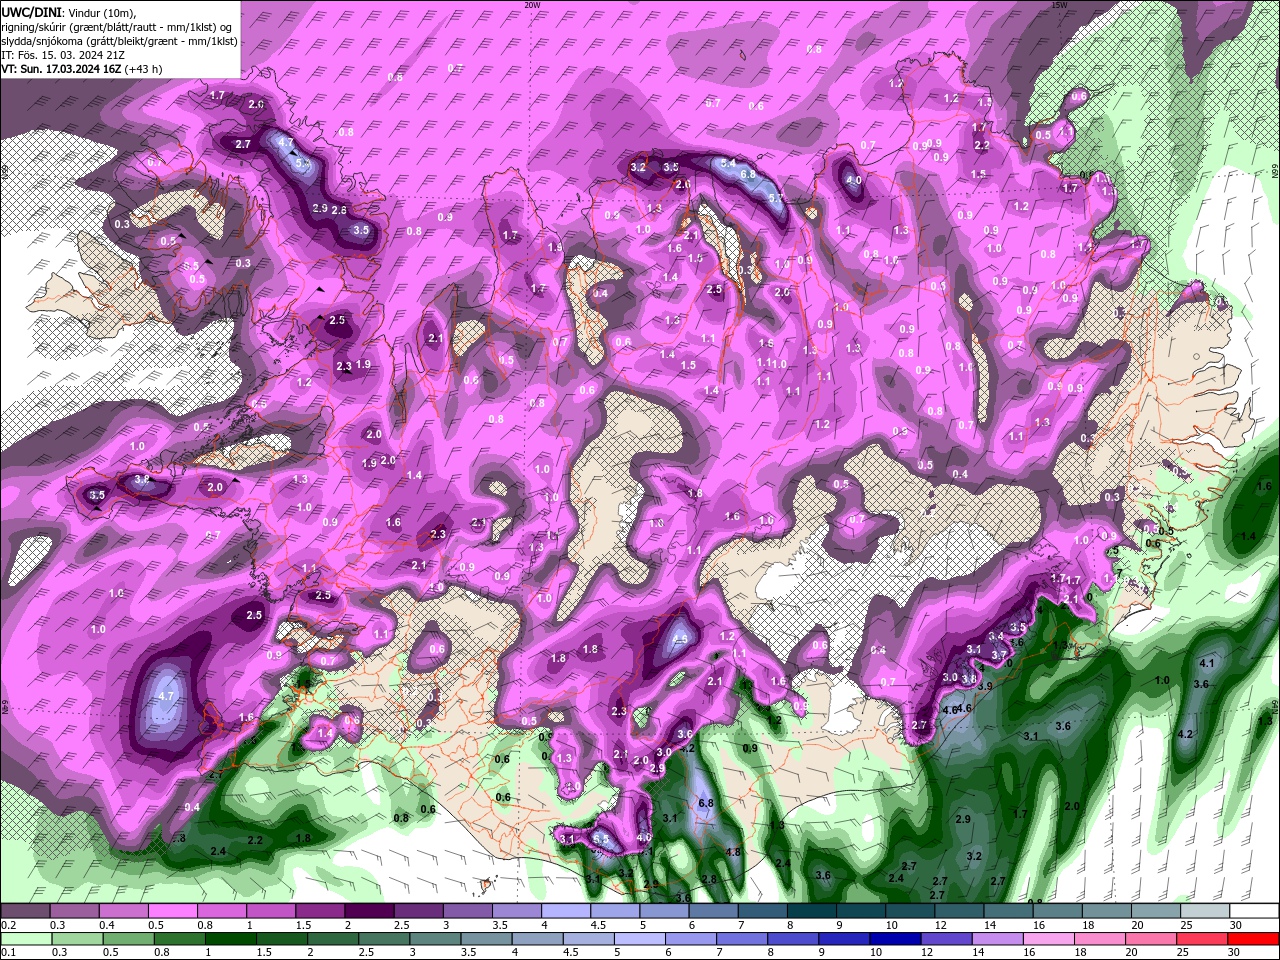
Task: Click the 4.8 rainfall value on the map
Action: click(733, 852)
